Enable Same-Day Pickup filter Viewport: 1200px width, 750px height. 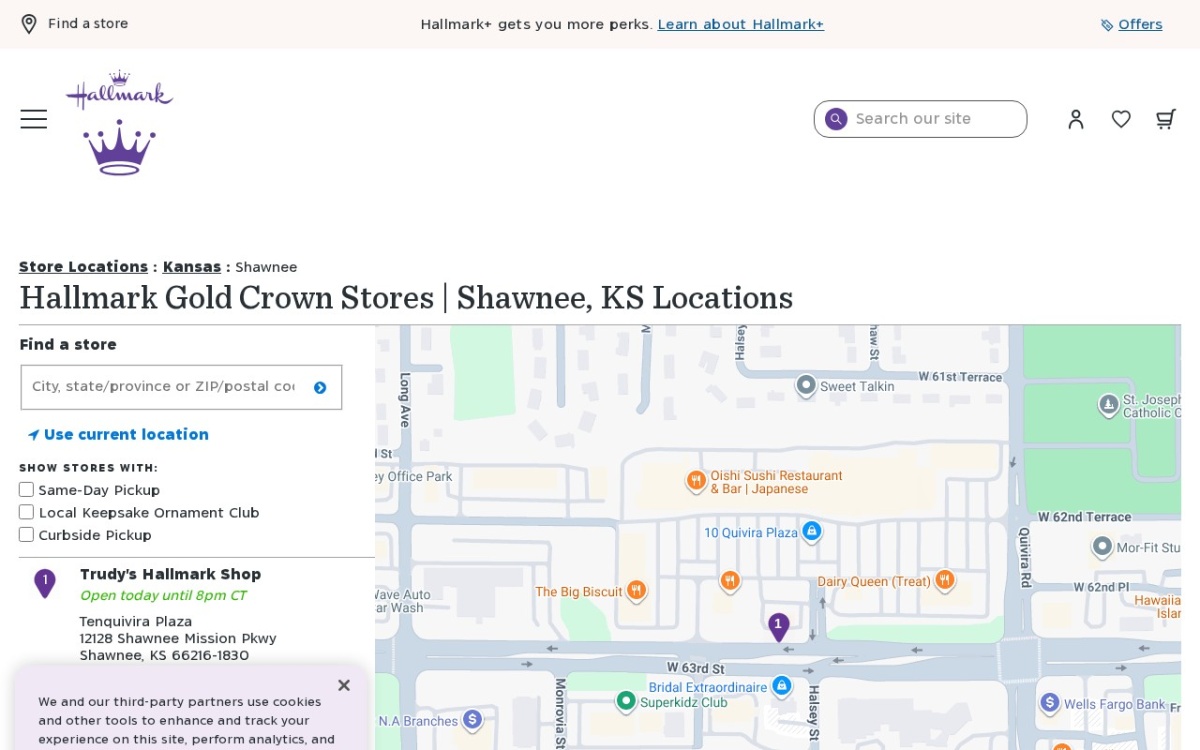(26, 490)
